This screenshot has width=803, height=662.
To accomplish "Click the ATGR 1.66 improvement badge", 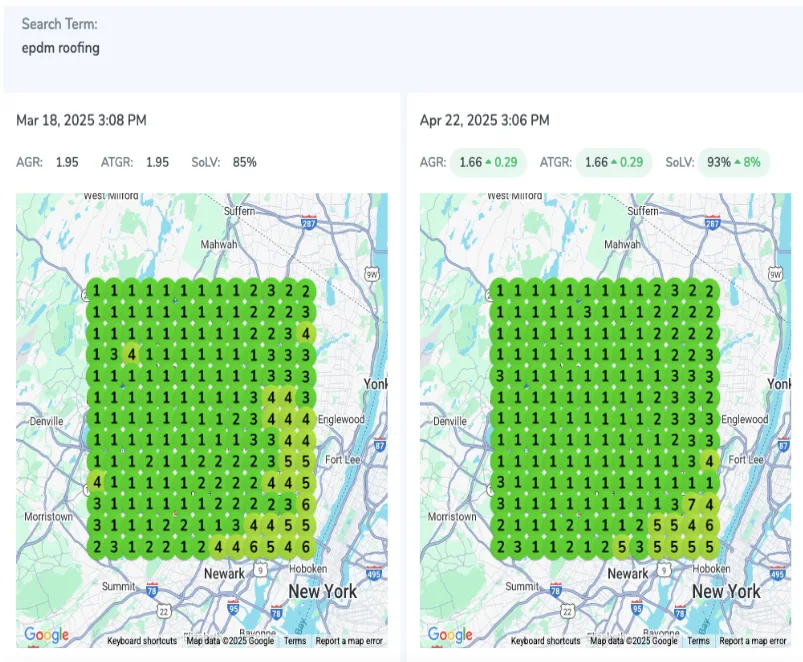I will tap(614, 162).
